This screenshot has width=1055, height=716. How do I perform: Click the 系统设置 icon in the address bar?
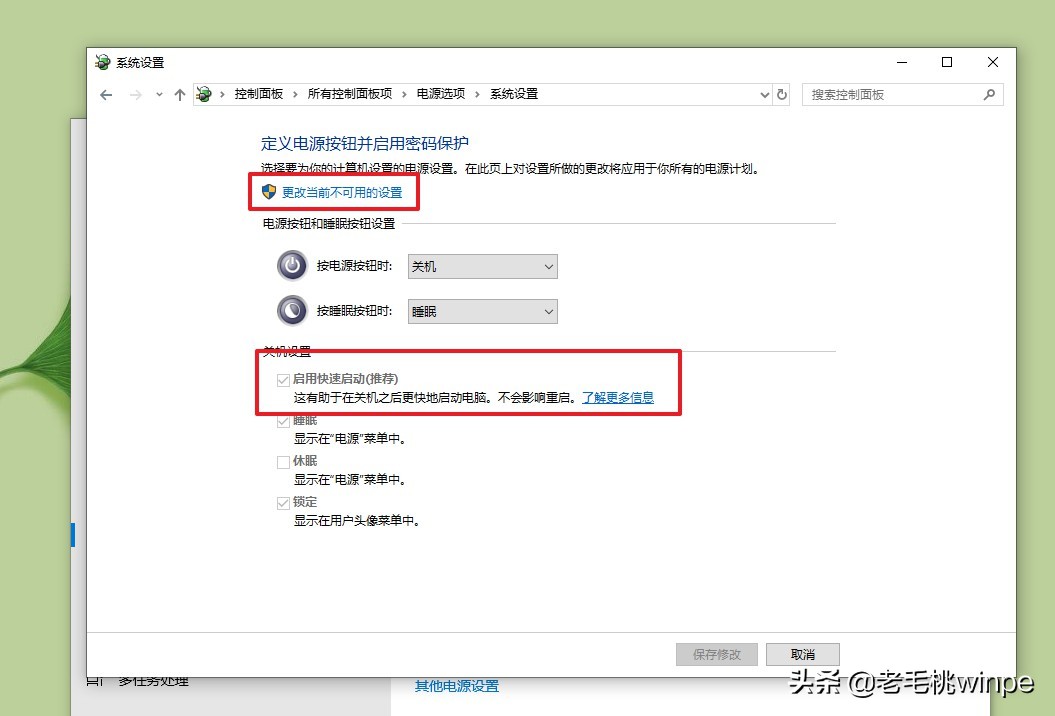coord(204,93)
